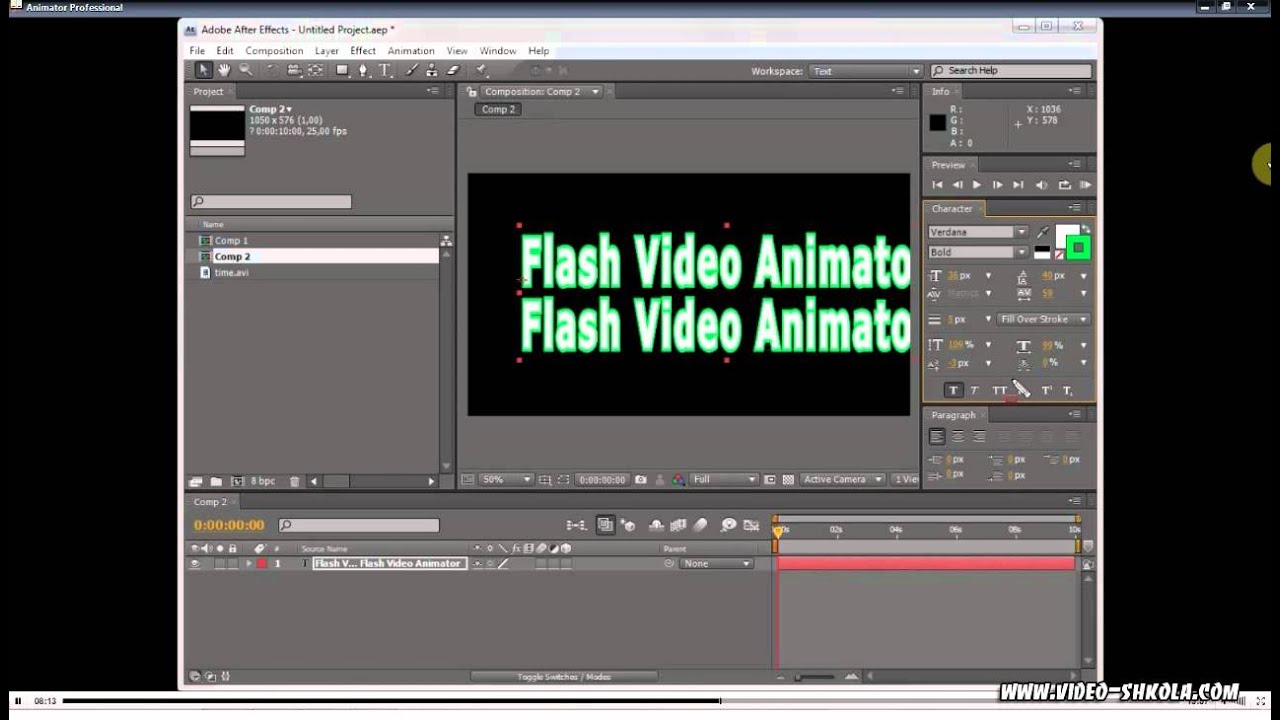Image resolution: width=1280 pixels, height=720 pixels.
Task: Expand the Flash Video Animator layer properties
Action: pyautogui.click(x=249, y=563)
